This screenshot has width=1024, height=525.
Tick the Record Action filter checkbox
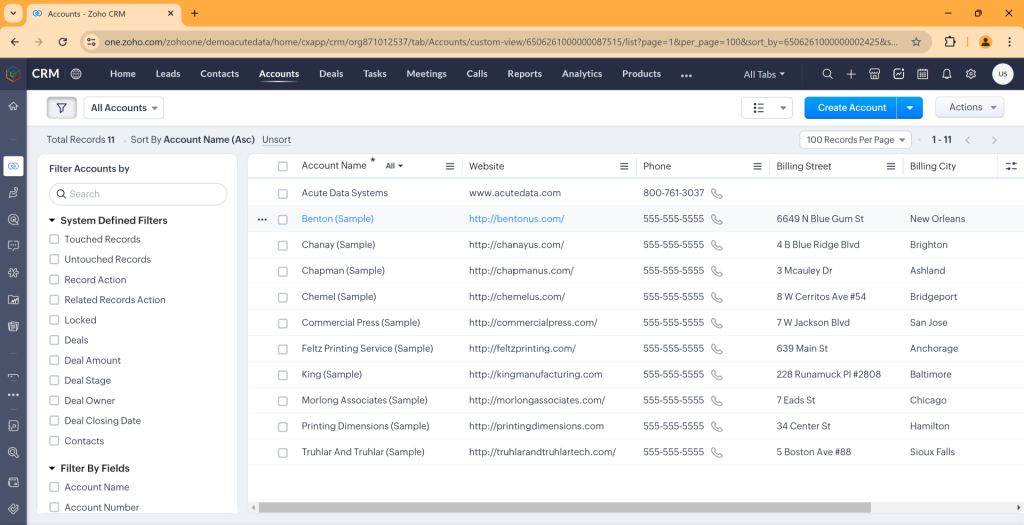pyautogui.click(x=54, y=279)
